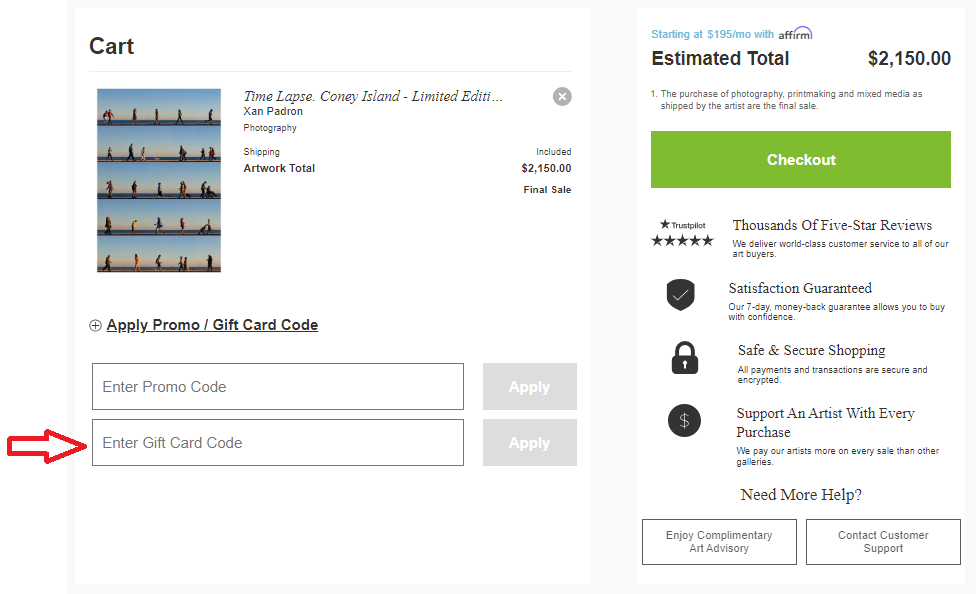
Task: Open Contact Customer Support
Action: pyautogui.click(x=883, y=542)
